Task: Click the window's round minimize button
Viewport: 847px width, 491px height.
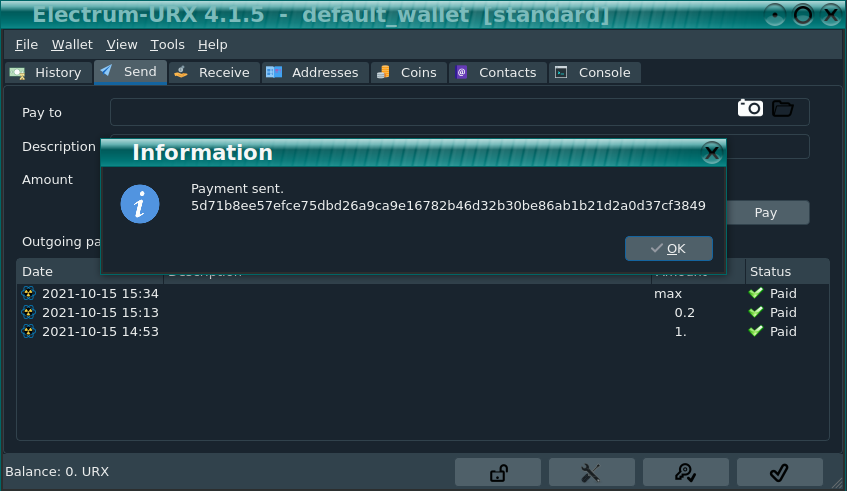Action: (x=775, y=15)
